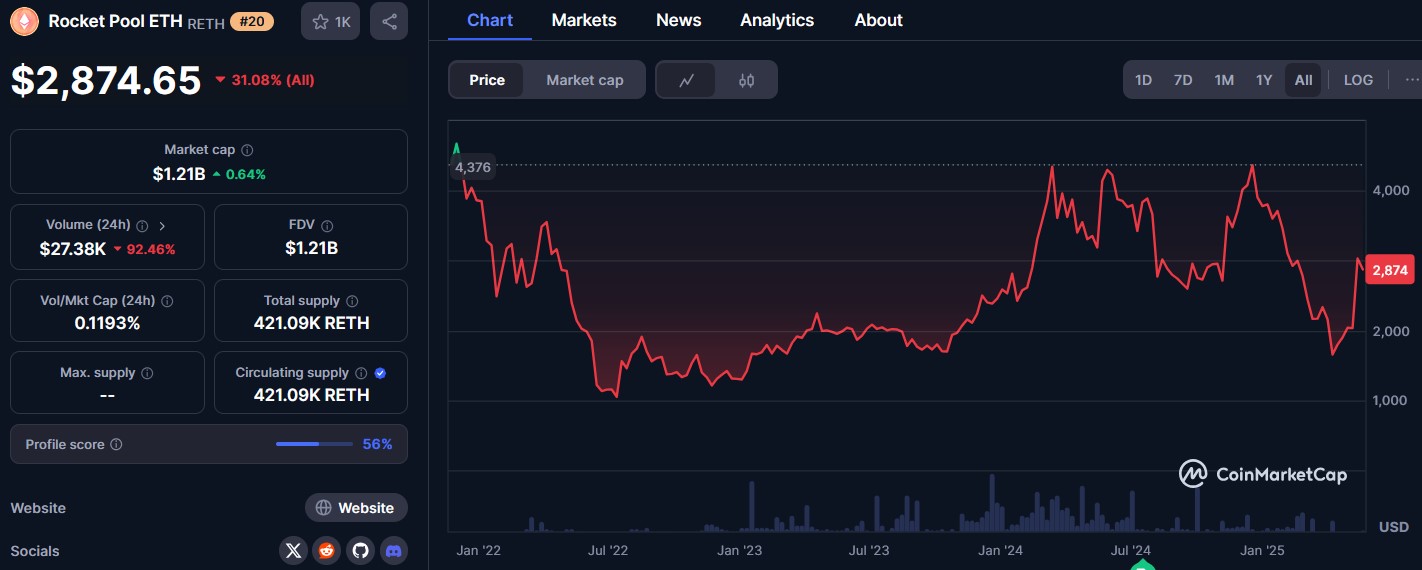This screenshot has height=570, width=1422.
Task: Open the Reddit social link
Action: 326,550
